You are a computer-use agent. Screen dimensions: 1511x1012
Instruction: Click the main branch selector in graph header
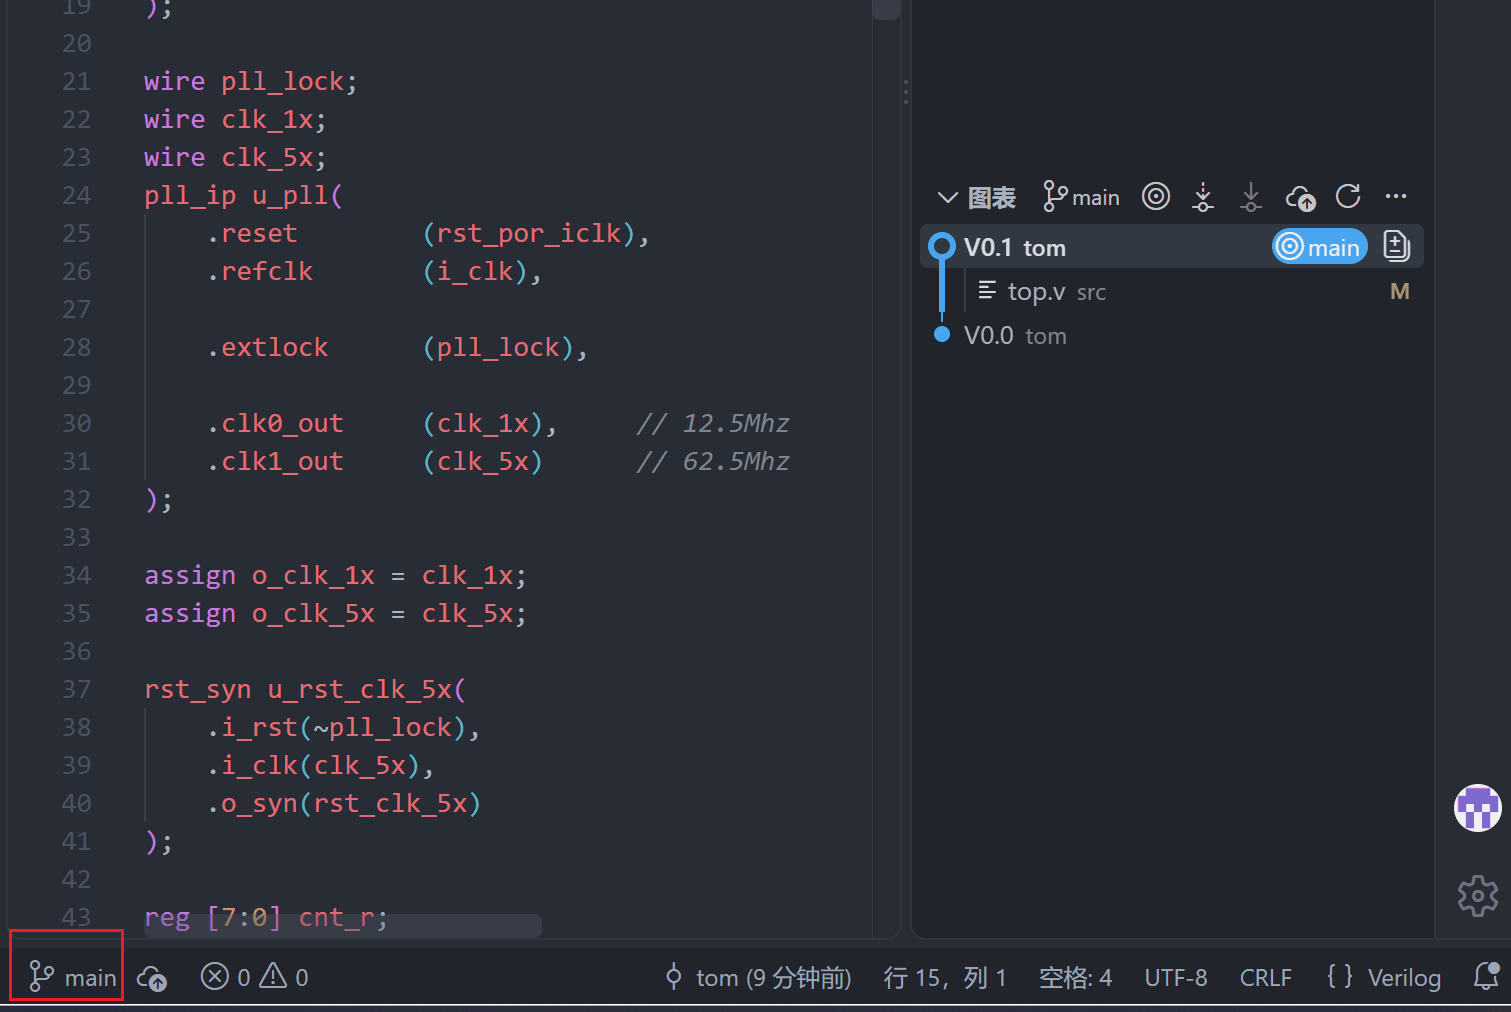(1081, 197)
